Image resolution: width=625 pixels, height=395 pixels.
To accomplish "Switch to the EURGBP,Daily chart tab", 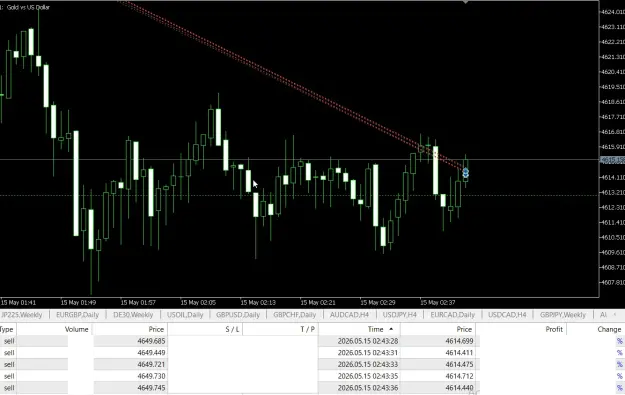I will pyautogui.click(x=77, y=315).
